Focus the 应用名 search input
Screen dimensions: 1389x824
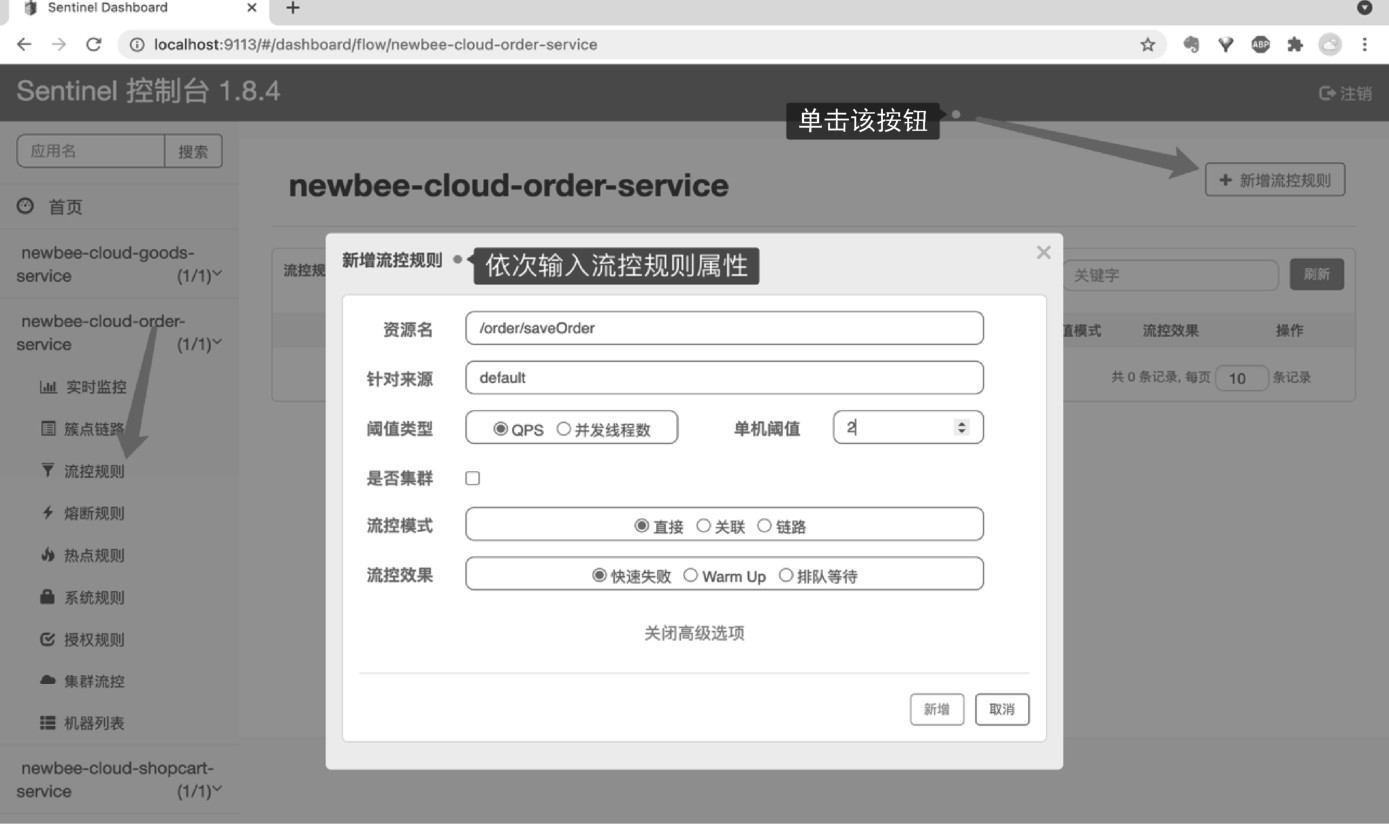(91, 151)
